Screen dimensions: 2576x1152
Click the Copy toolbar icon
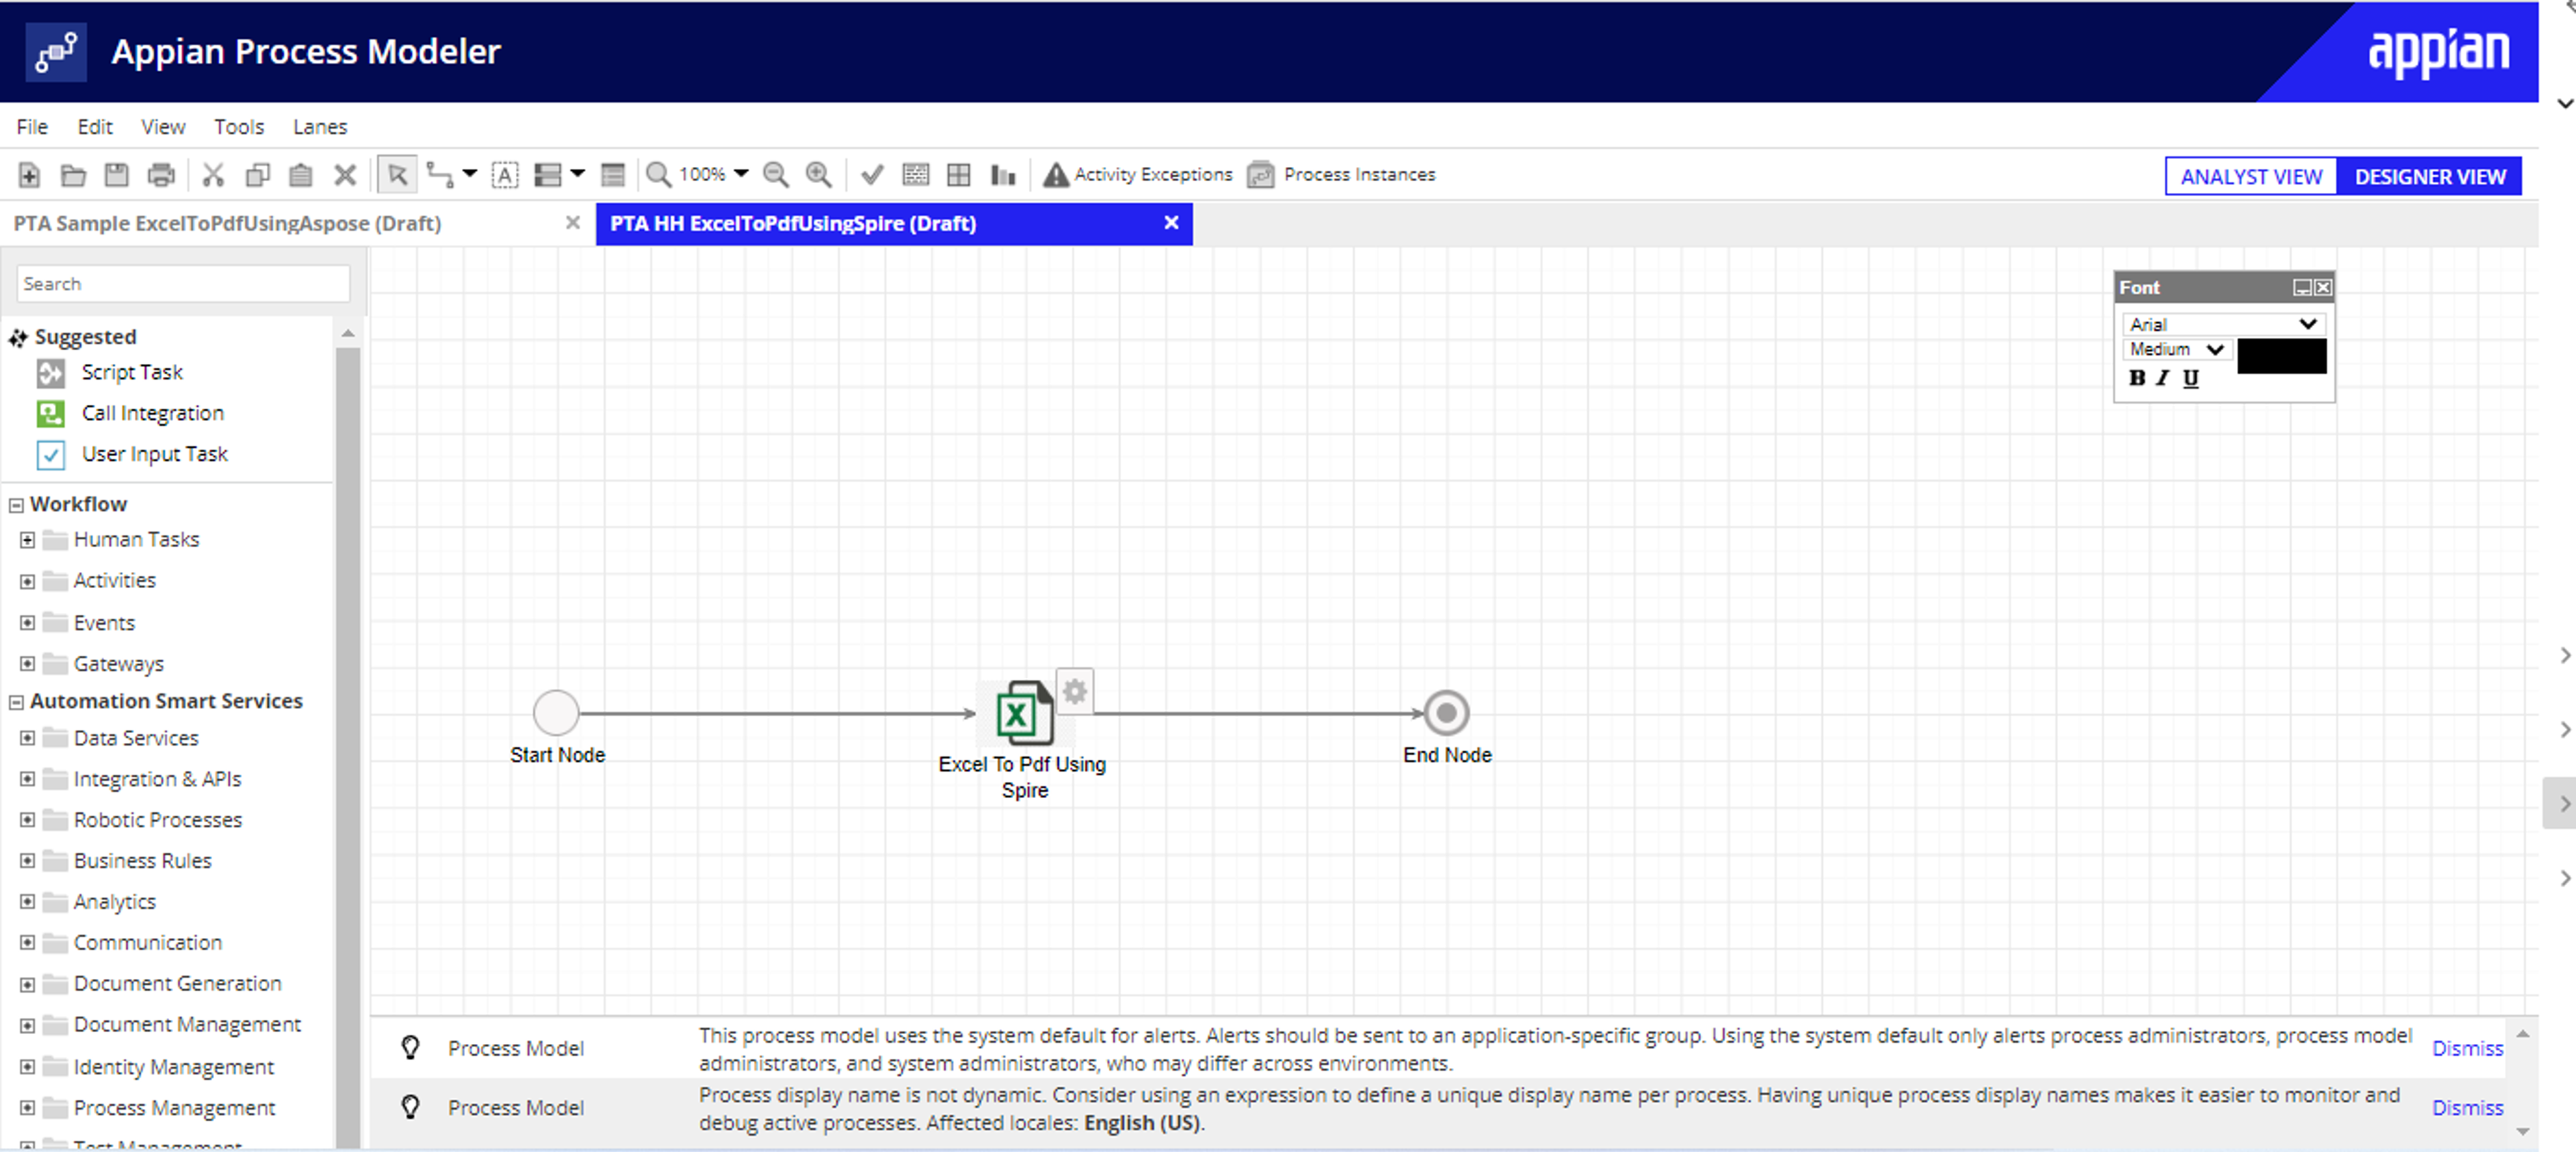click(x=257, y=175)
